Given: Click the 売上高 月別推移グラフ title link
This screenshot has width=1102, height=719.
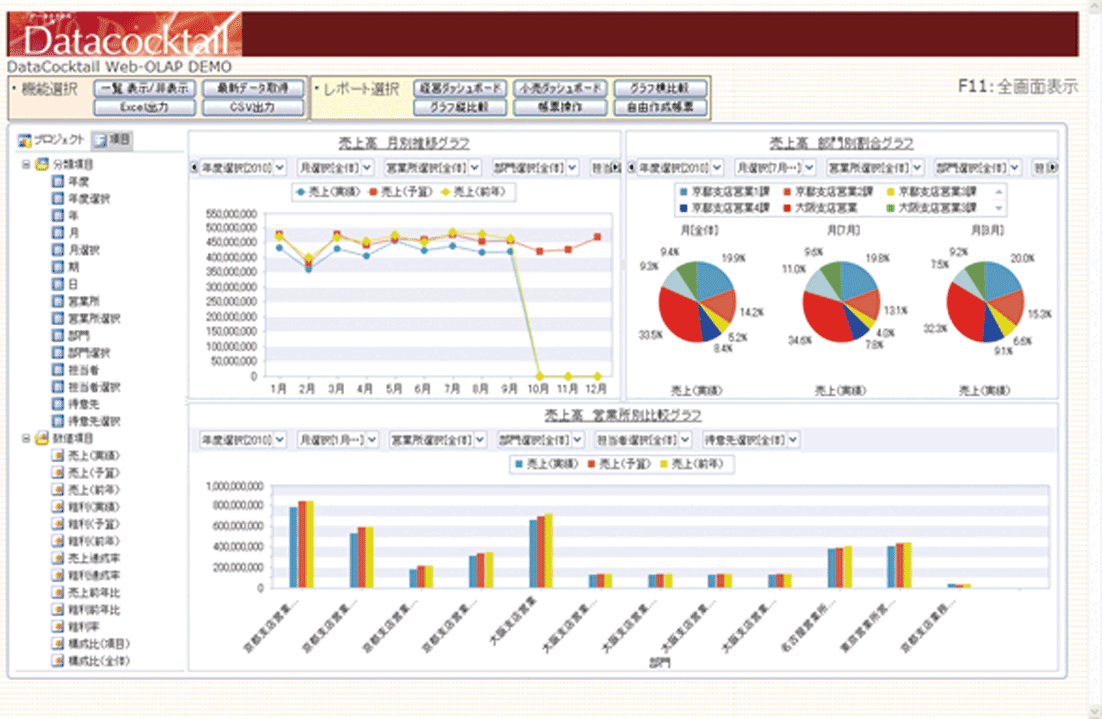Looking at the screenshot, I should (x=404, y=143).
